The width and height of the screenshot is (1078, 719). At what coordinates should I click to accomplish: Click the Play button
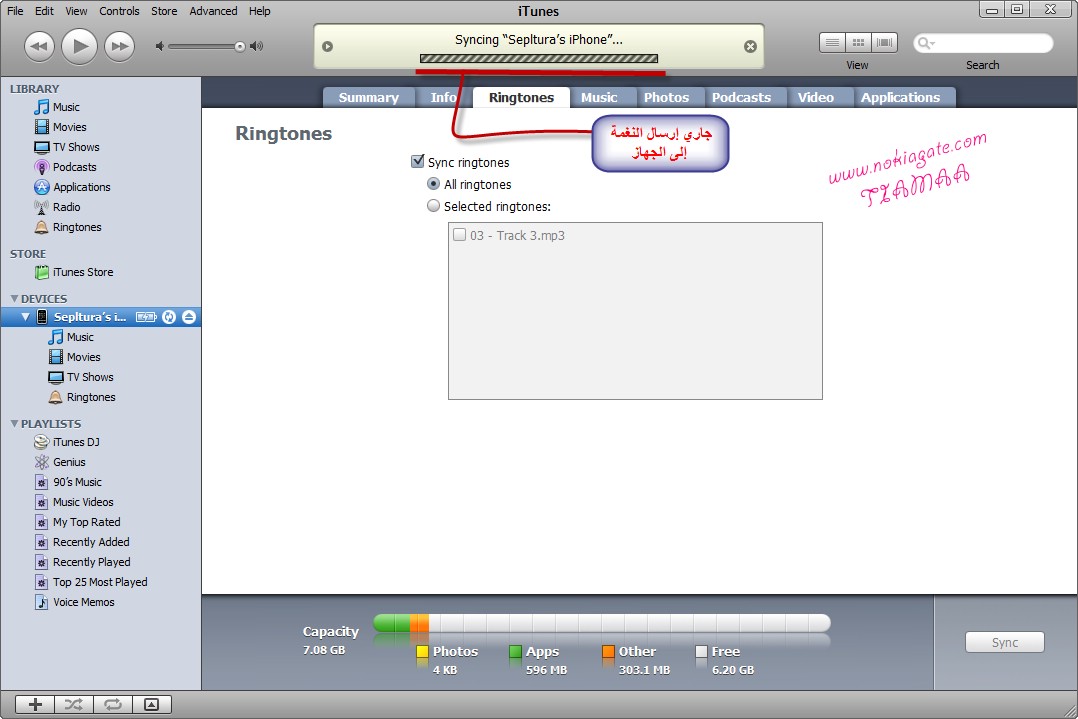click(x=79, y=46)
